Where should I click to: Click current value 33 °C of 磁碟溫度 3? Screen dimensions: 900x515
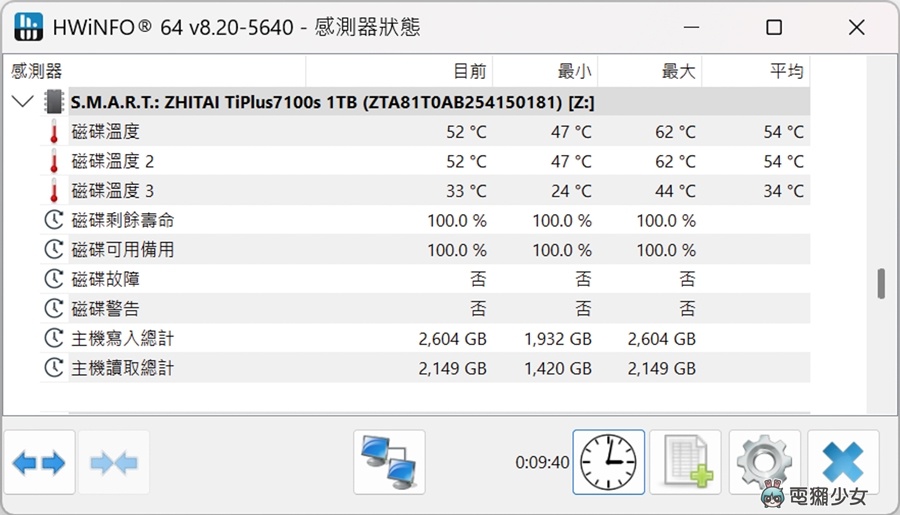(466, 191)
